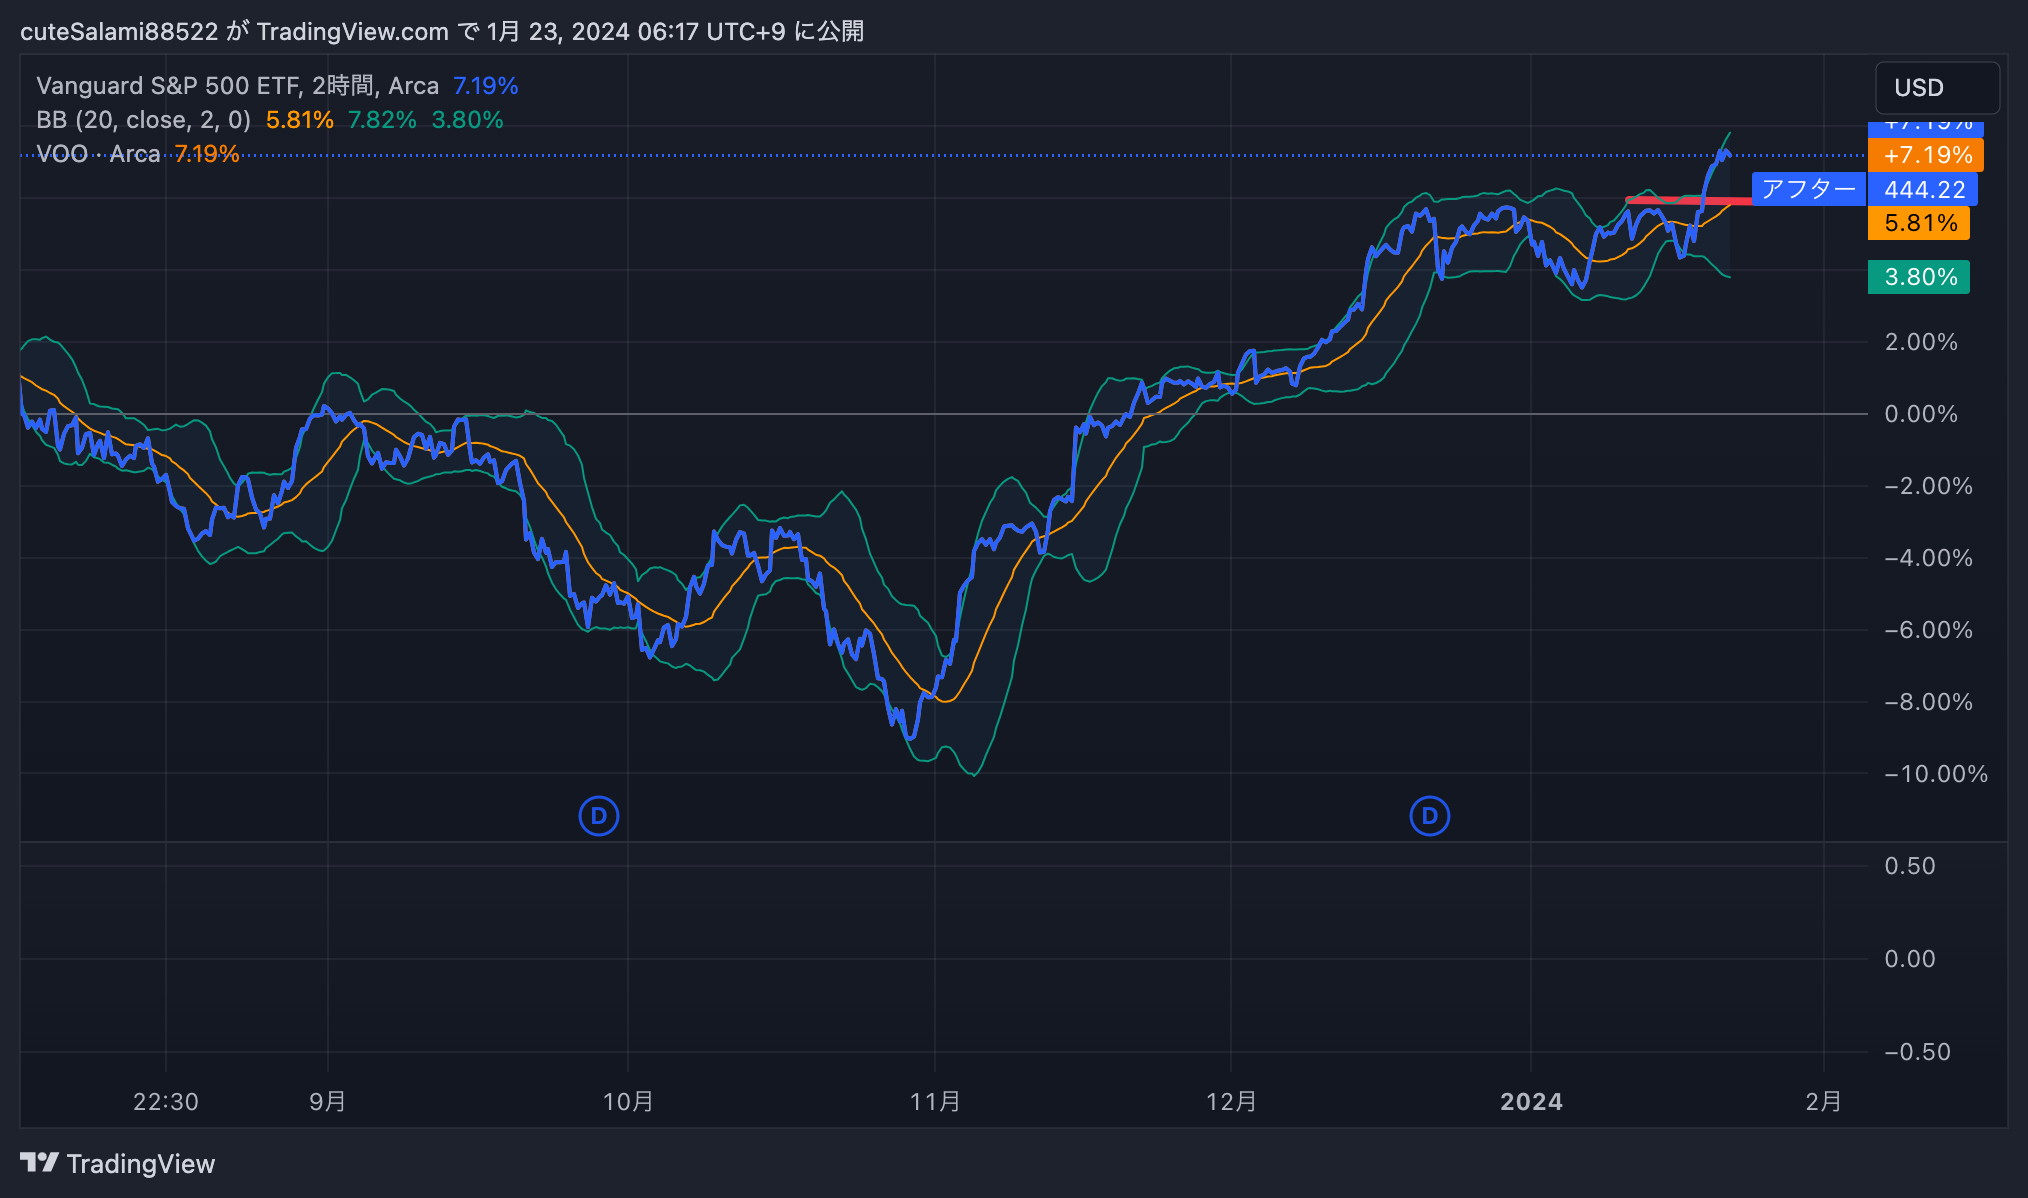Click the 12月 time axis label

pyautogui.click(x=1231, y=1102)
